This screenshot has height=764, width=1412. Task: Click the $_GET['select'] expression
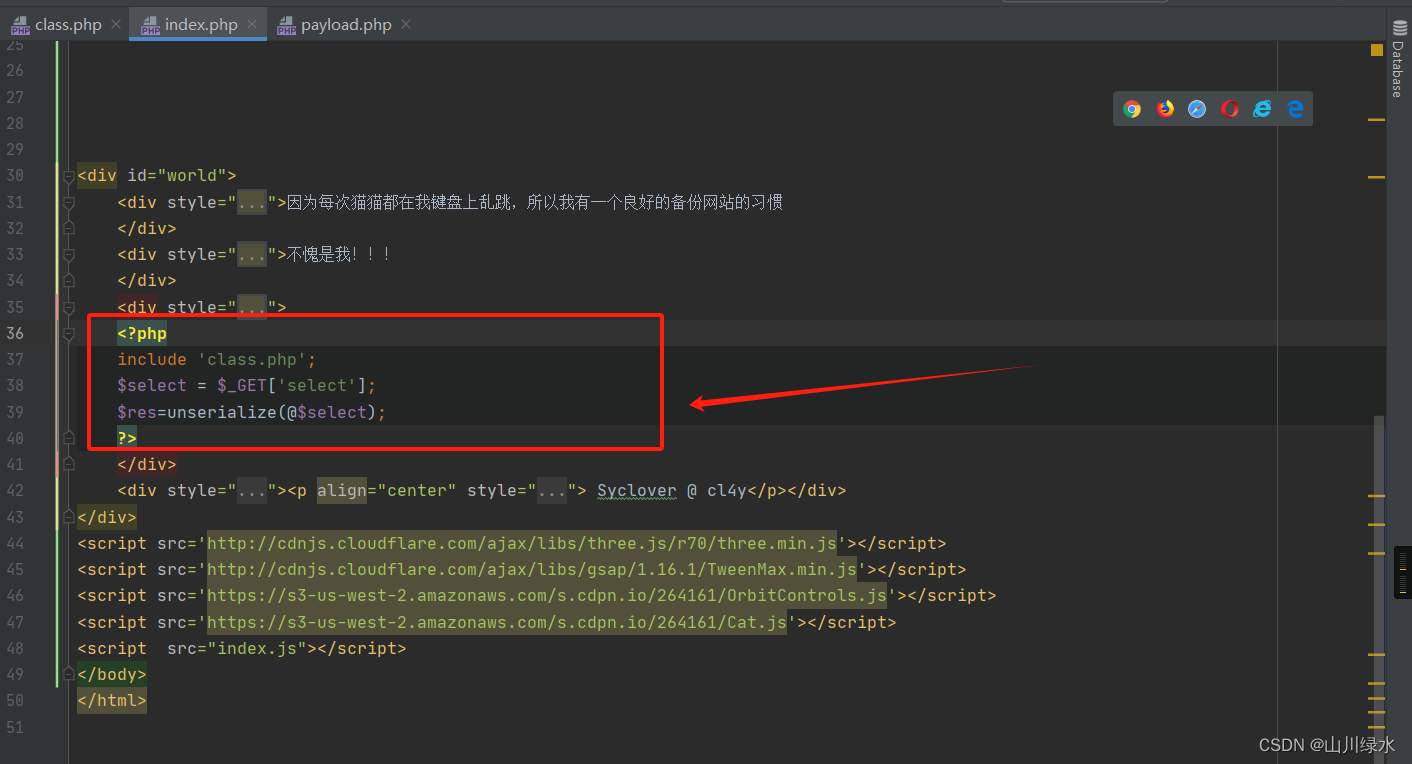[x=292, y=386]
